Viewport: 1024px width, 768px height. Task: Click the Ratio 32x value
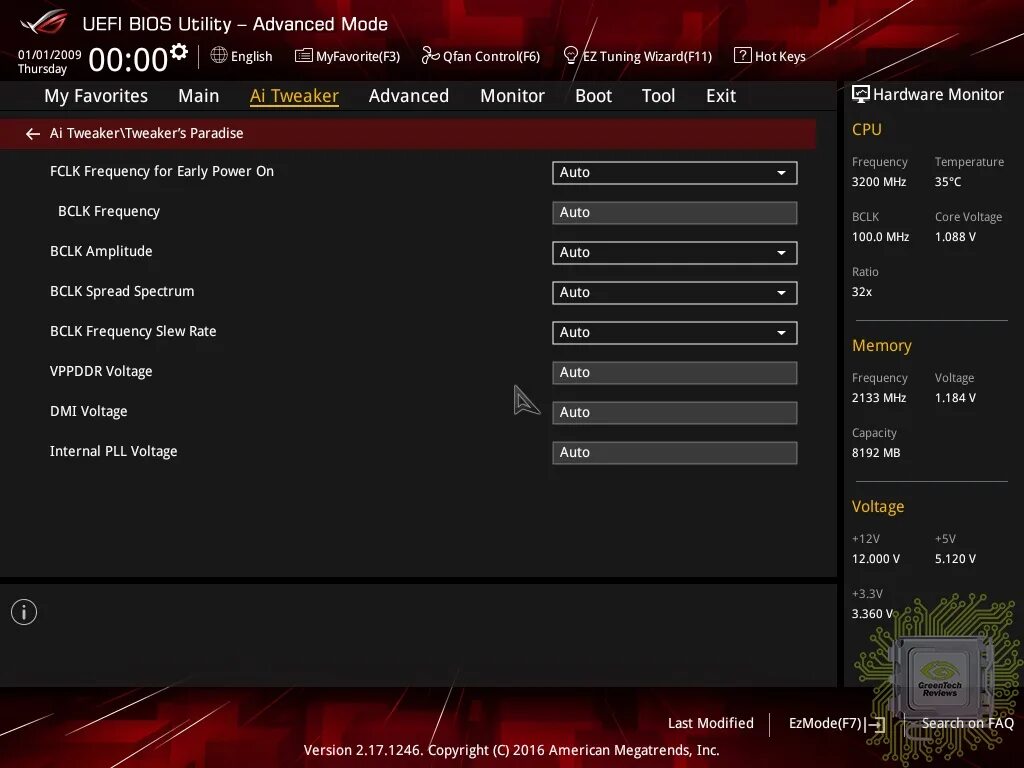click(861, 292)
